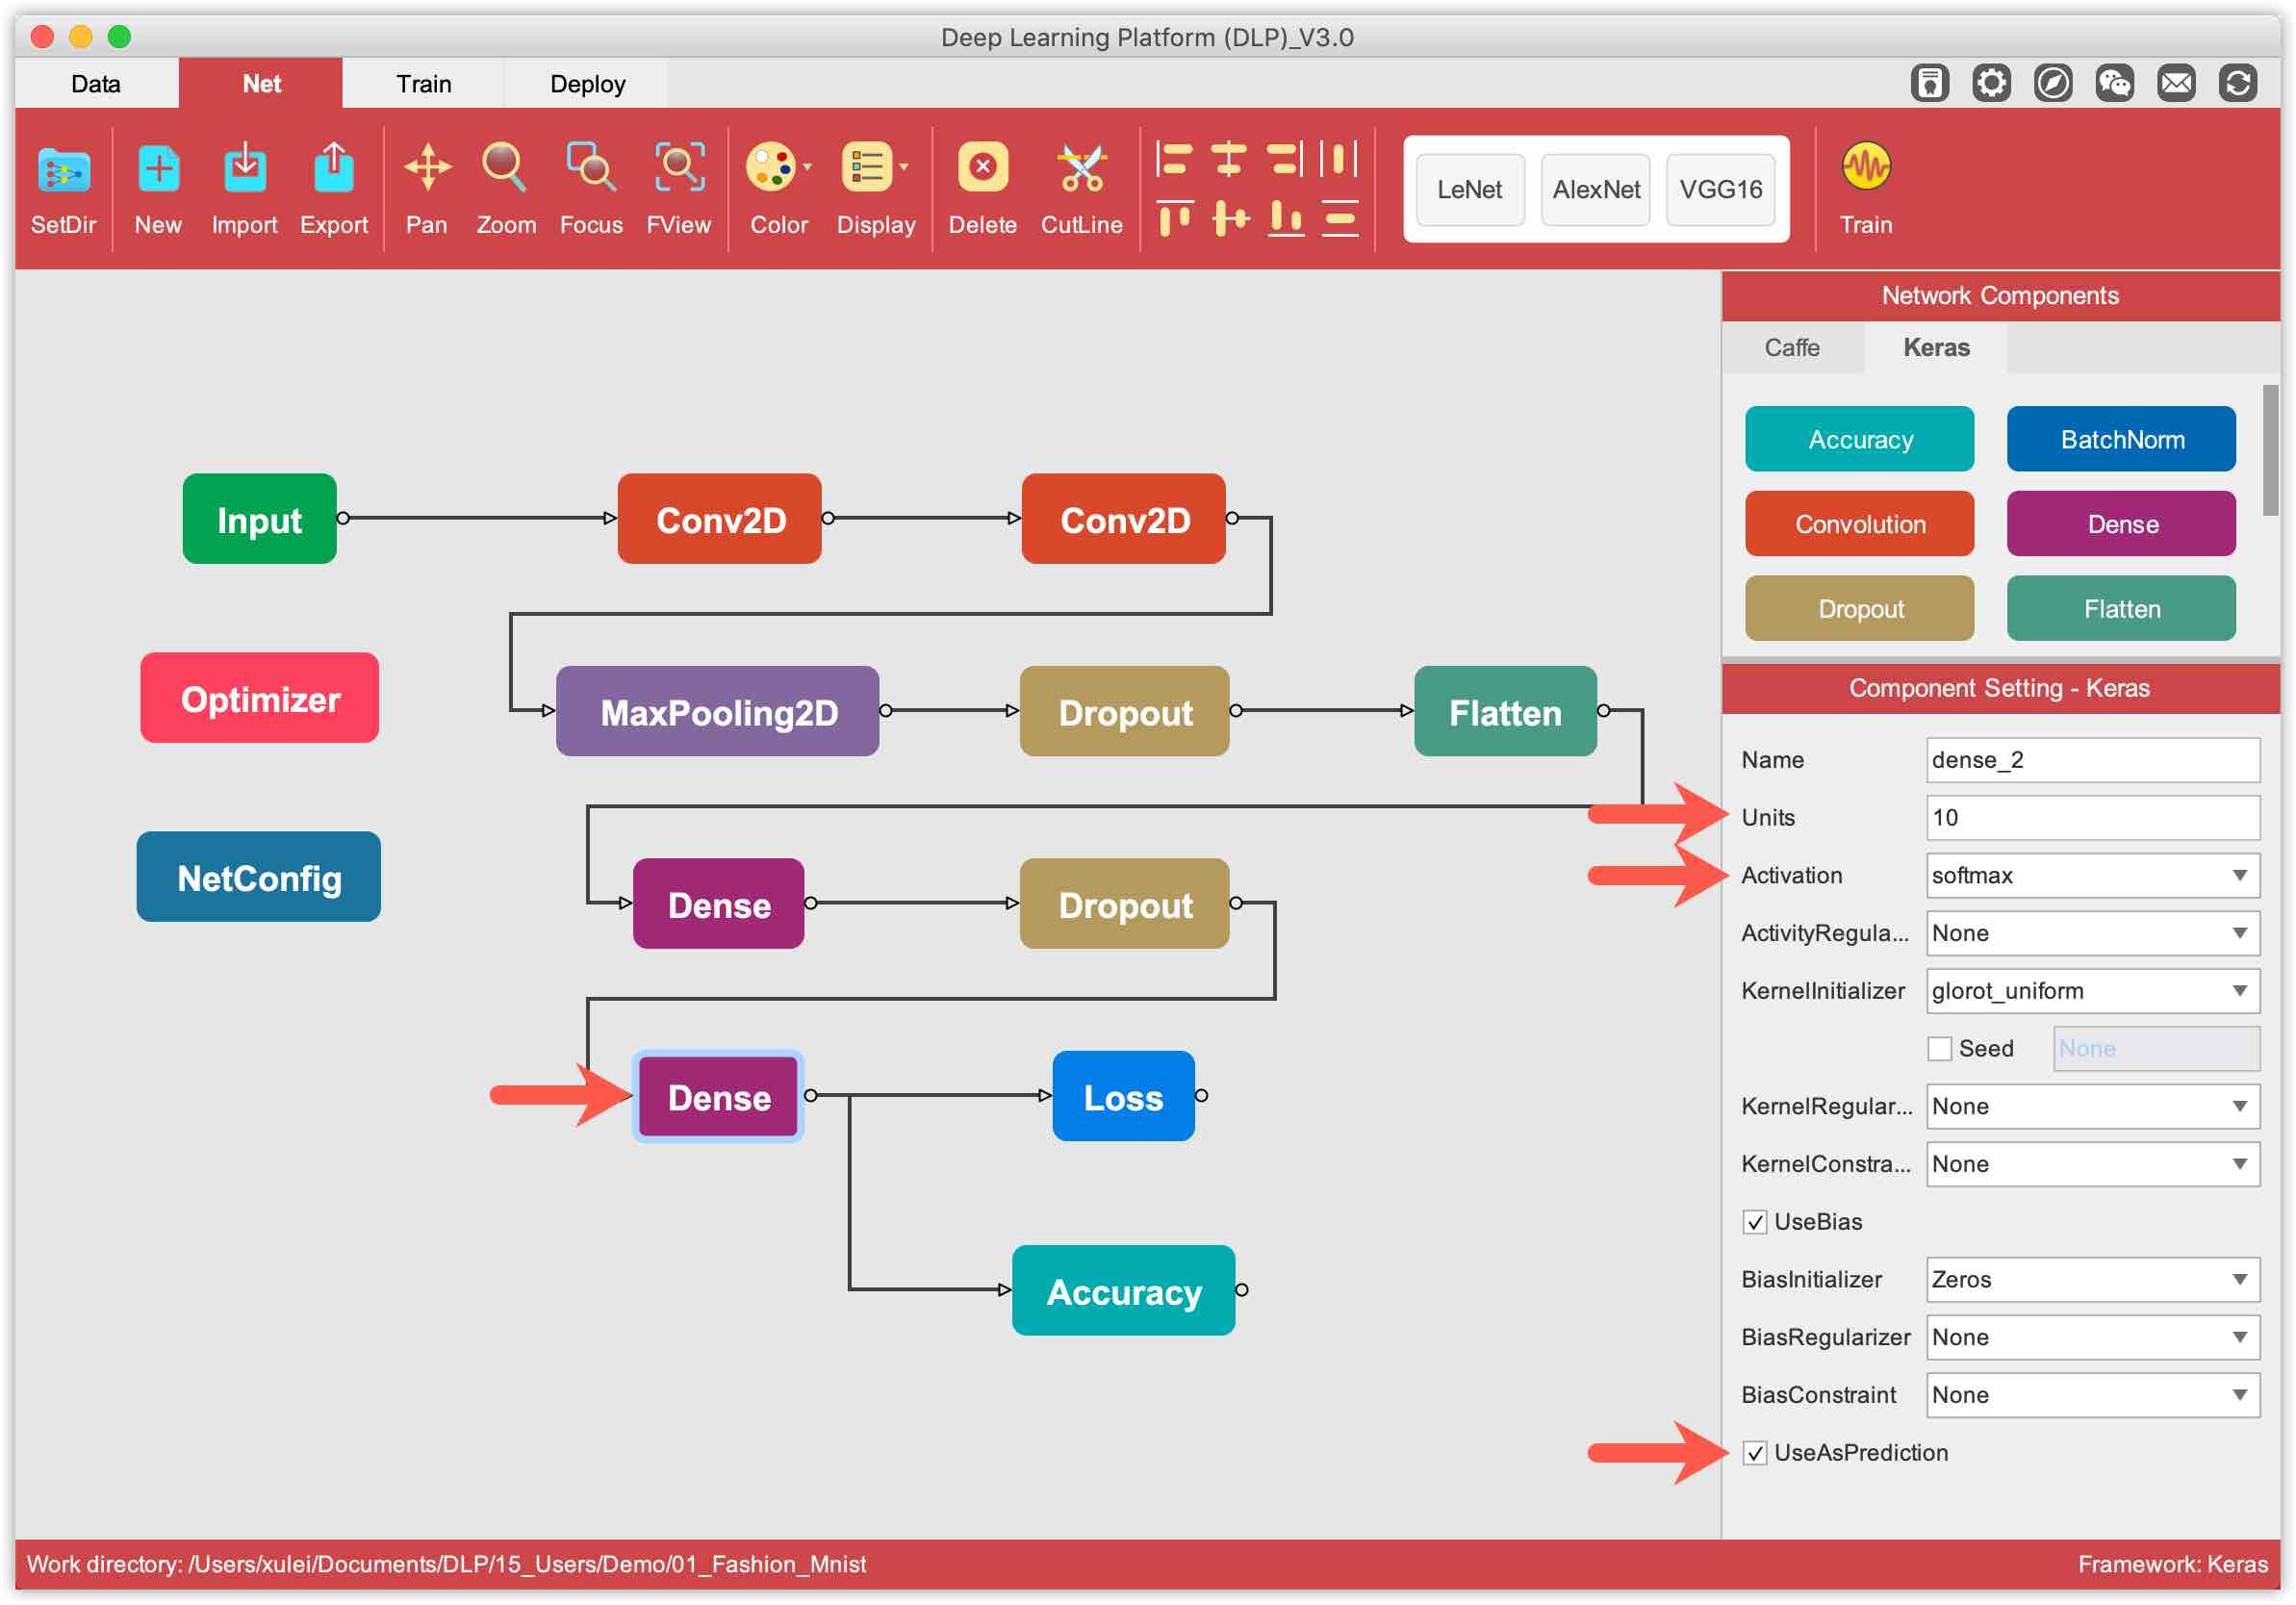The height and width of the screenshot is (1605, 2296).
Task: Toggle the UseAsPrediction checkbox
Action: (x=1754, y=1452)
